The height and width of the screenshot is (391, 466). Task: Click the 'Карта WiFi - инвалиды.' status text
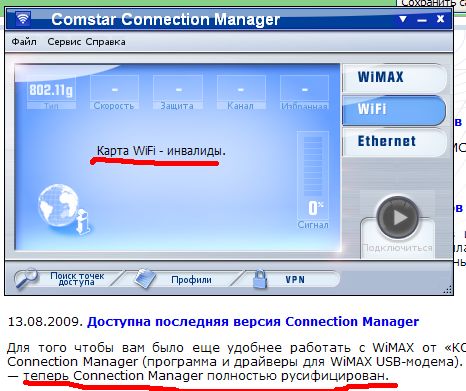pyautogui.click(x=161, y=151)
